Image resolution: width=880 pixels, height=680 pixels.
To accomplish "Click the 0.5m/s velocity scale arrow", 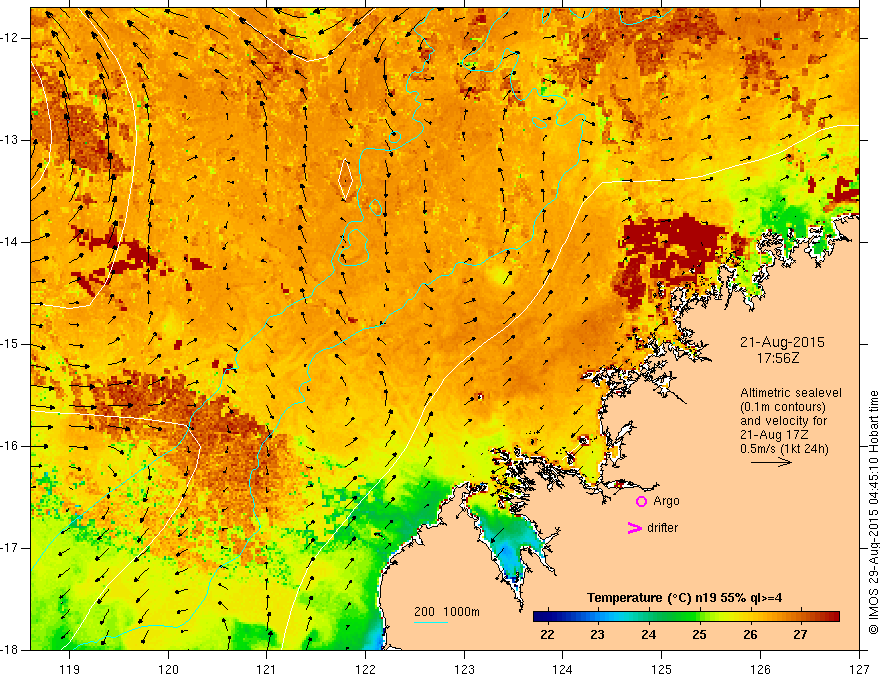I will click(x=771, y=462).
